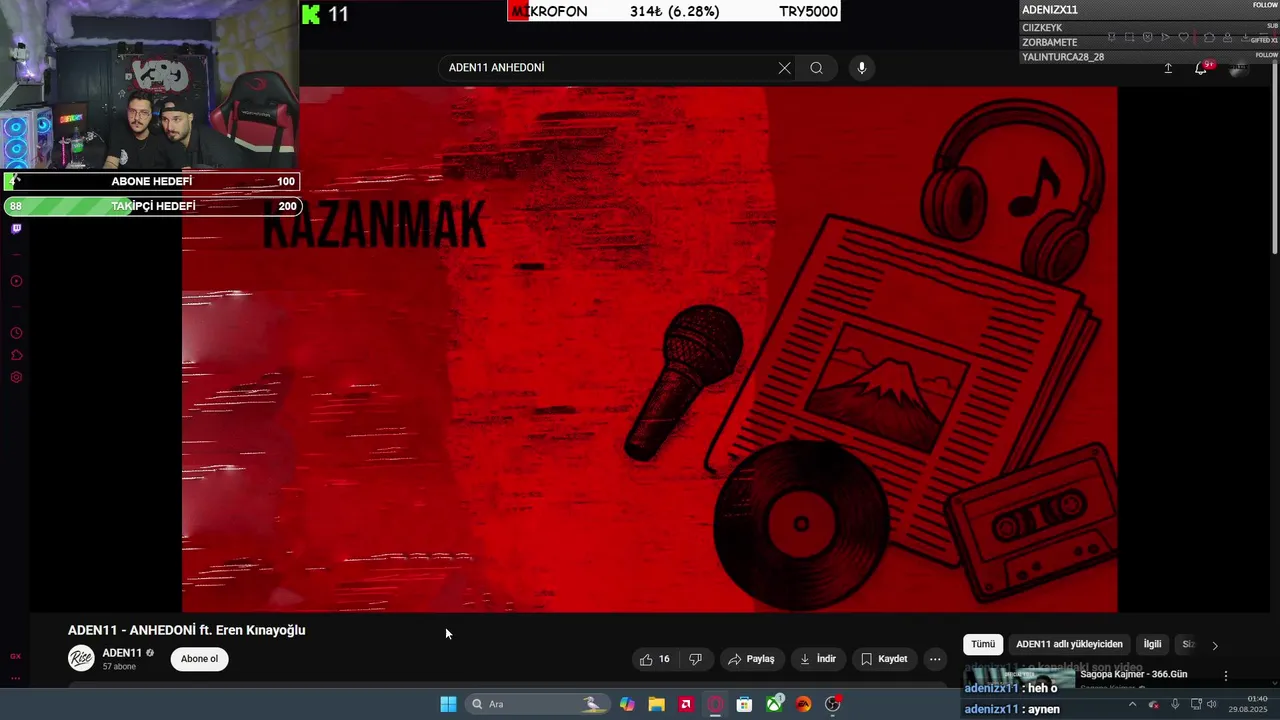Select the ADEN11 adlı yükleyiciden chip
1280x720 pixels.
[1069, 645]
